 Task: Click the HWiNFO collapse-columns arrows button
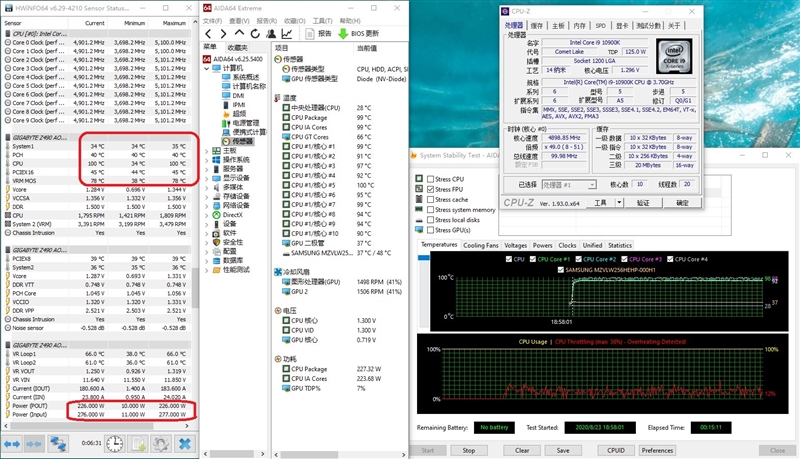click(34, 444)
